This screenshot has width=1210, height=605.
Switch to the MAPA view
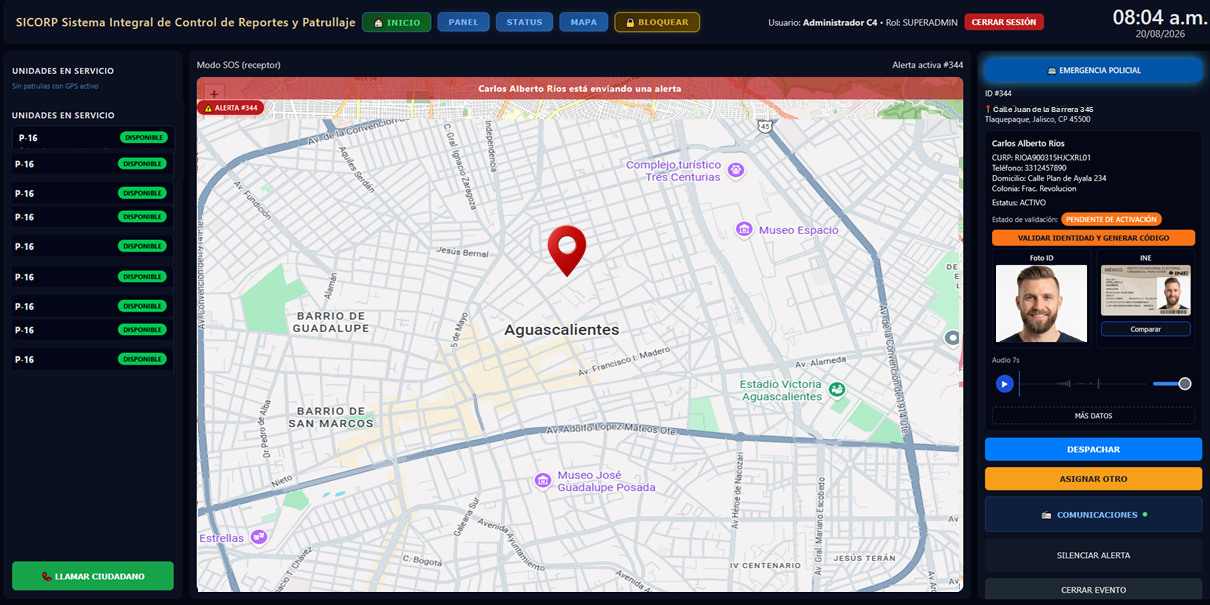(x=584, y=22)
